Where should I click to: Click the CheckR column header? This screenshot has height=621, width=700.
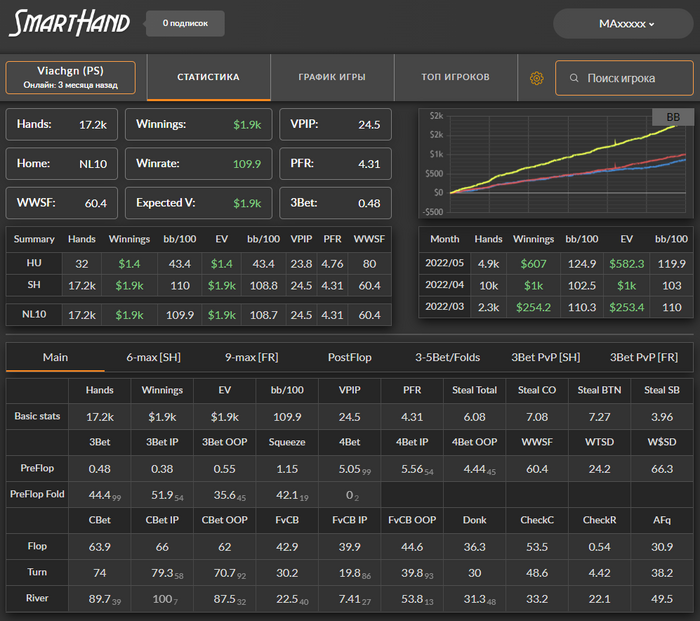coord(599,520)
